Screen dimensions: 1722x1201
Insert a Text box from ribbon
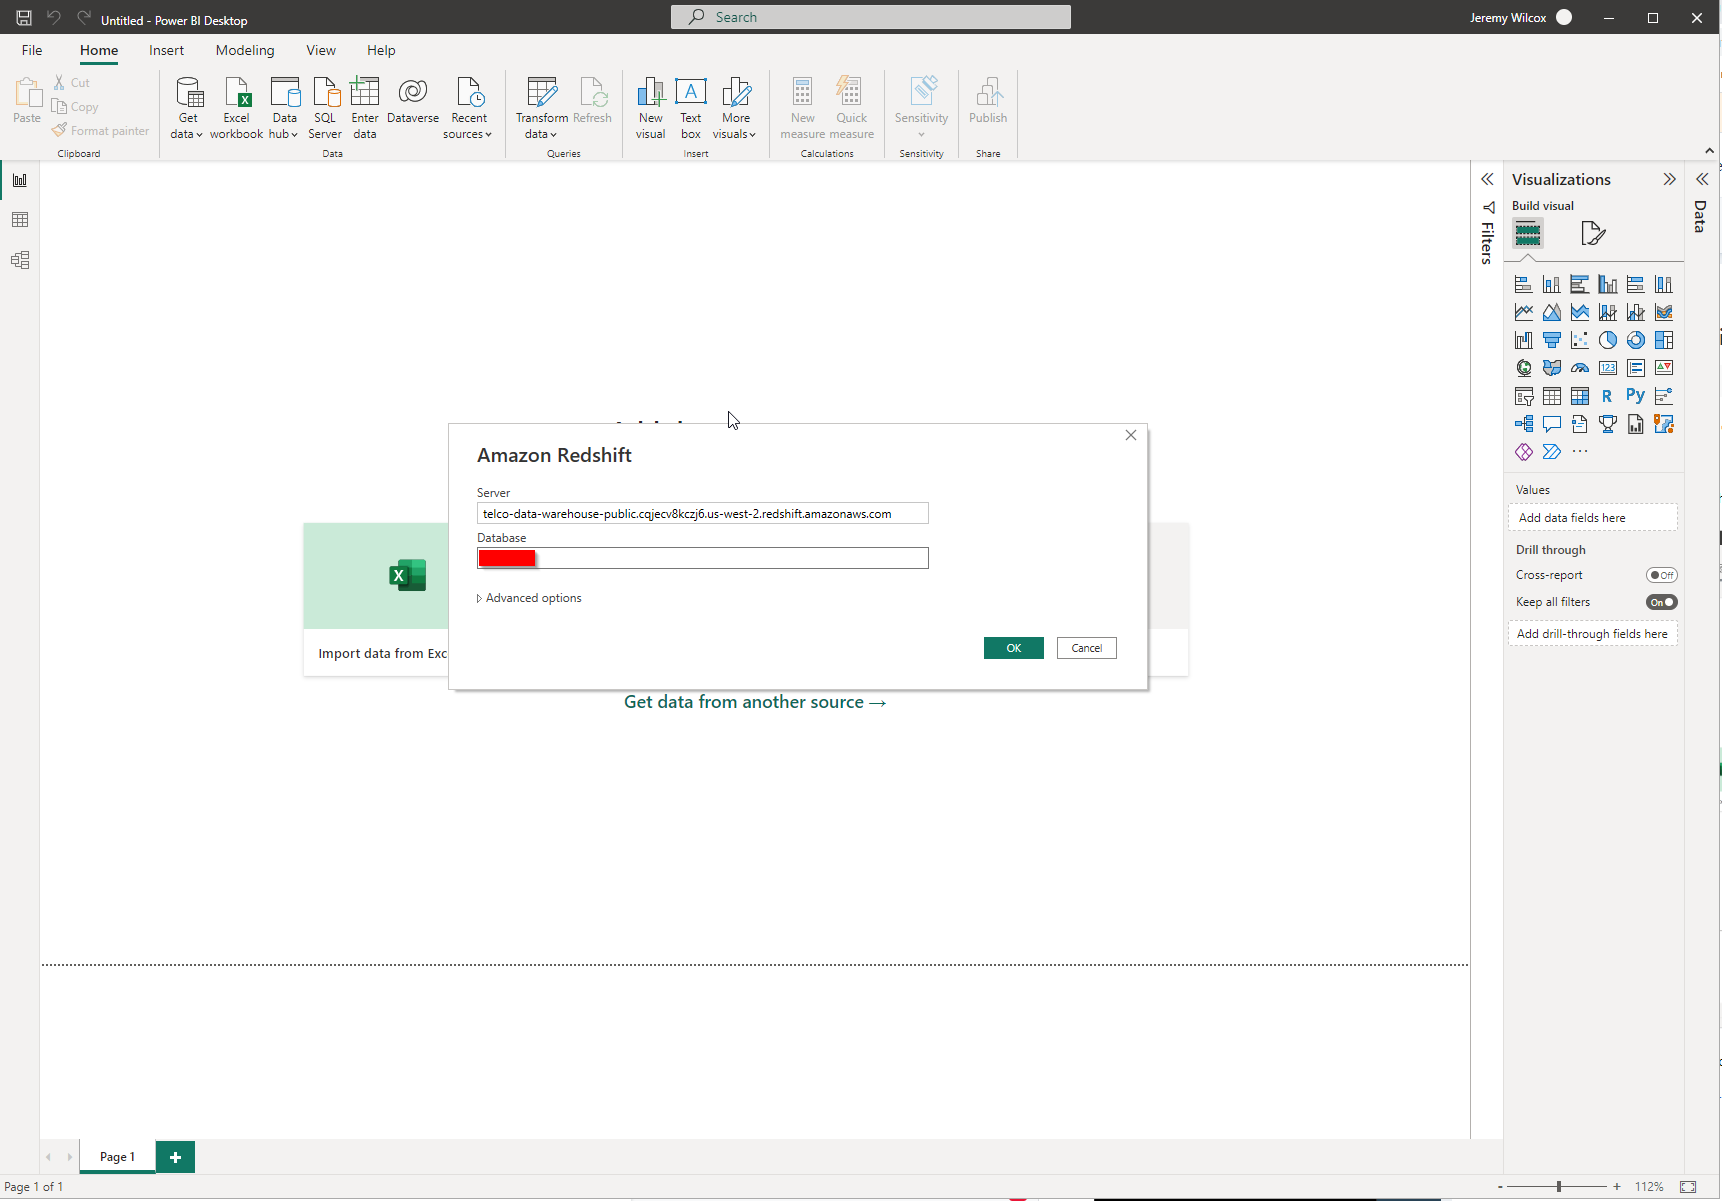[x=691, y=108]
